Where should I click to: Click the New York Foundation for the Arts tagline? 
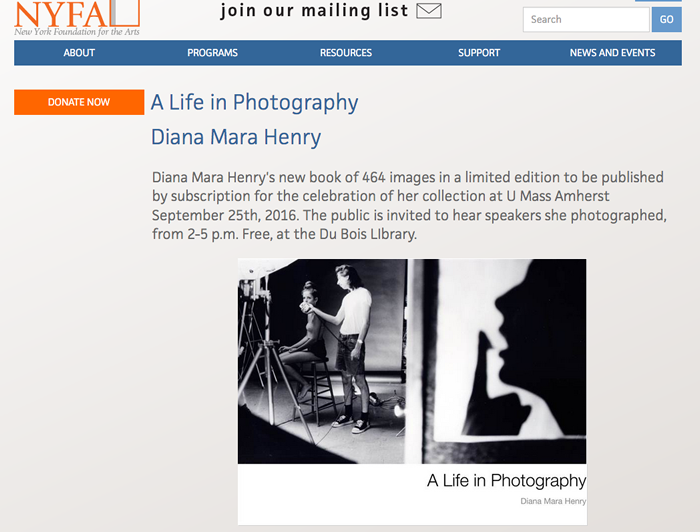click(x=77, y=32)
